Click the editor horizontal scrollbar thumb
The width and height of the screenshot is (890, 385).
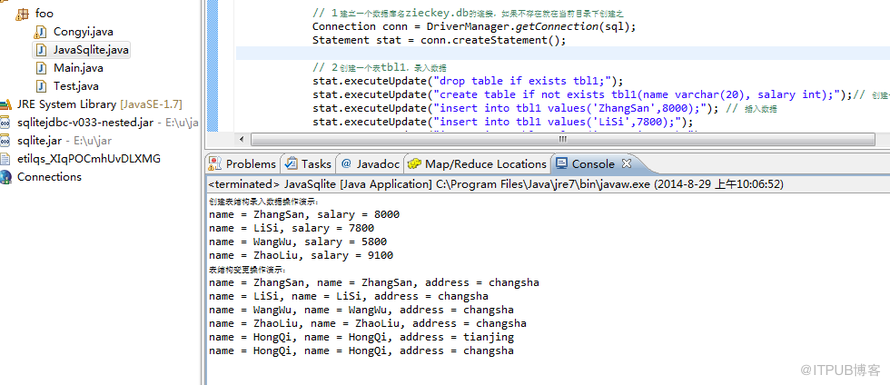click(x=562, y=139)
